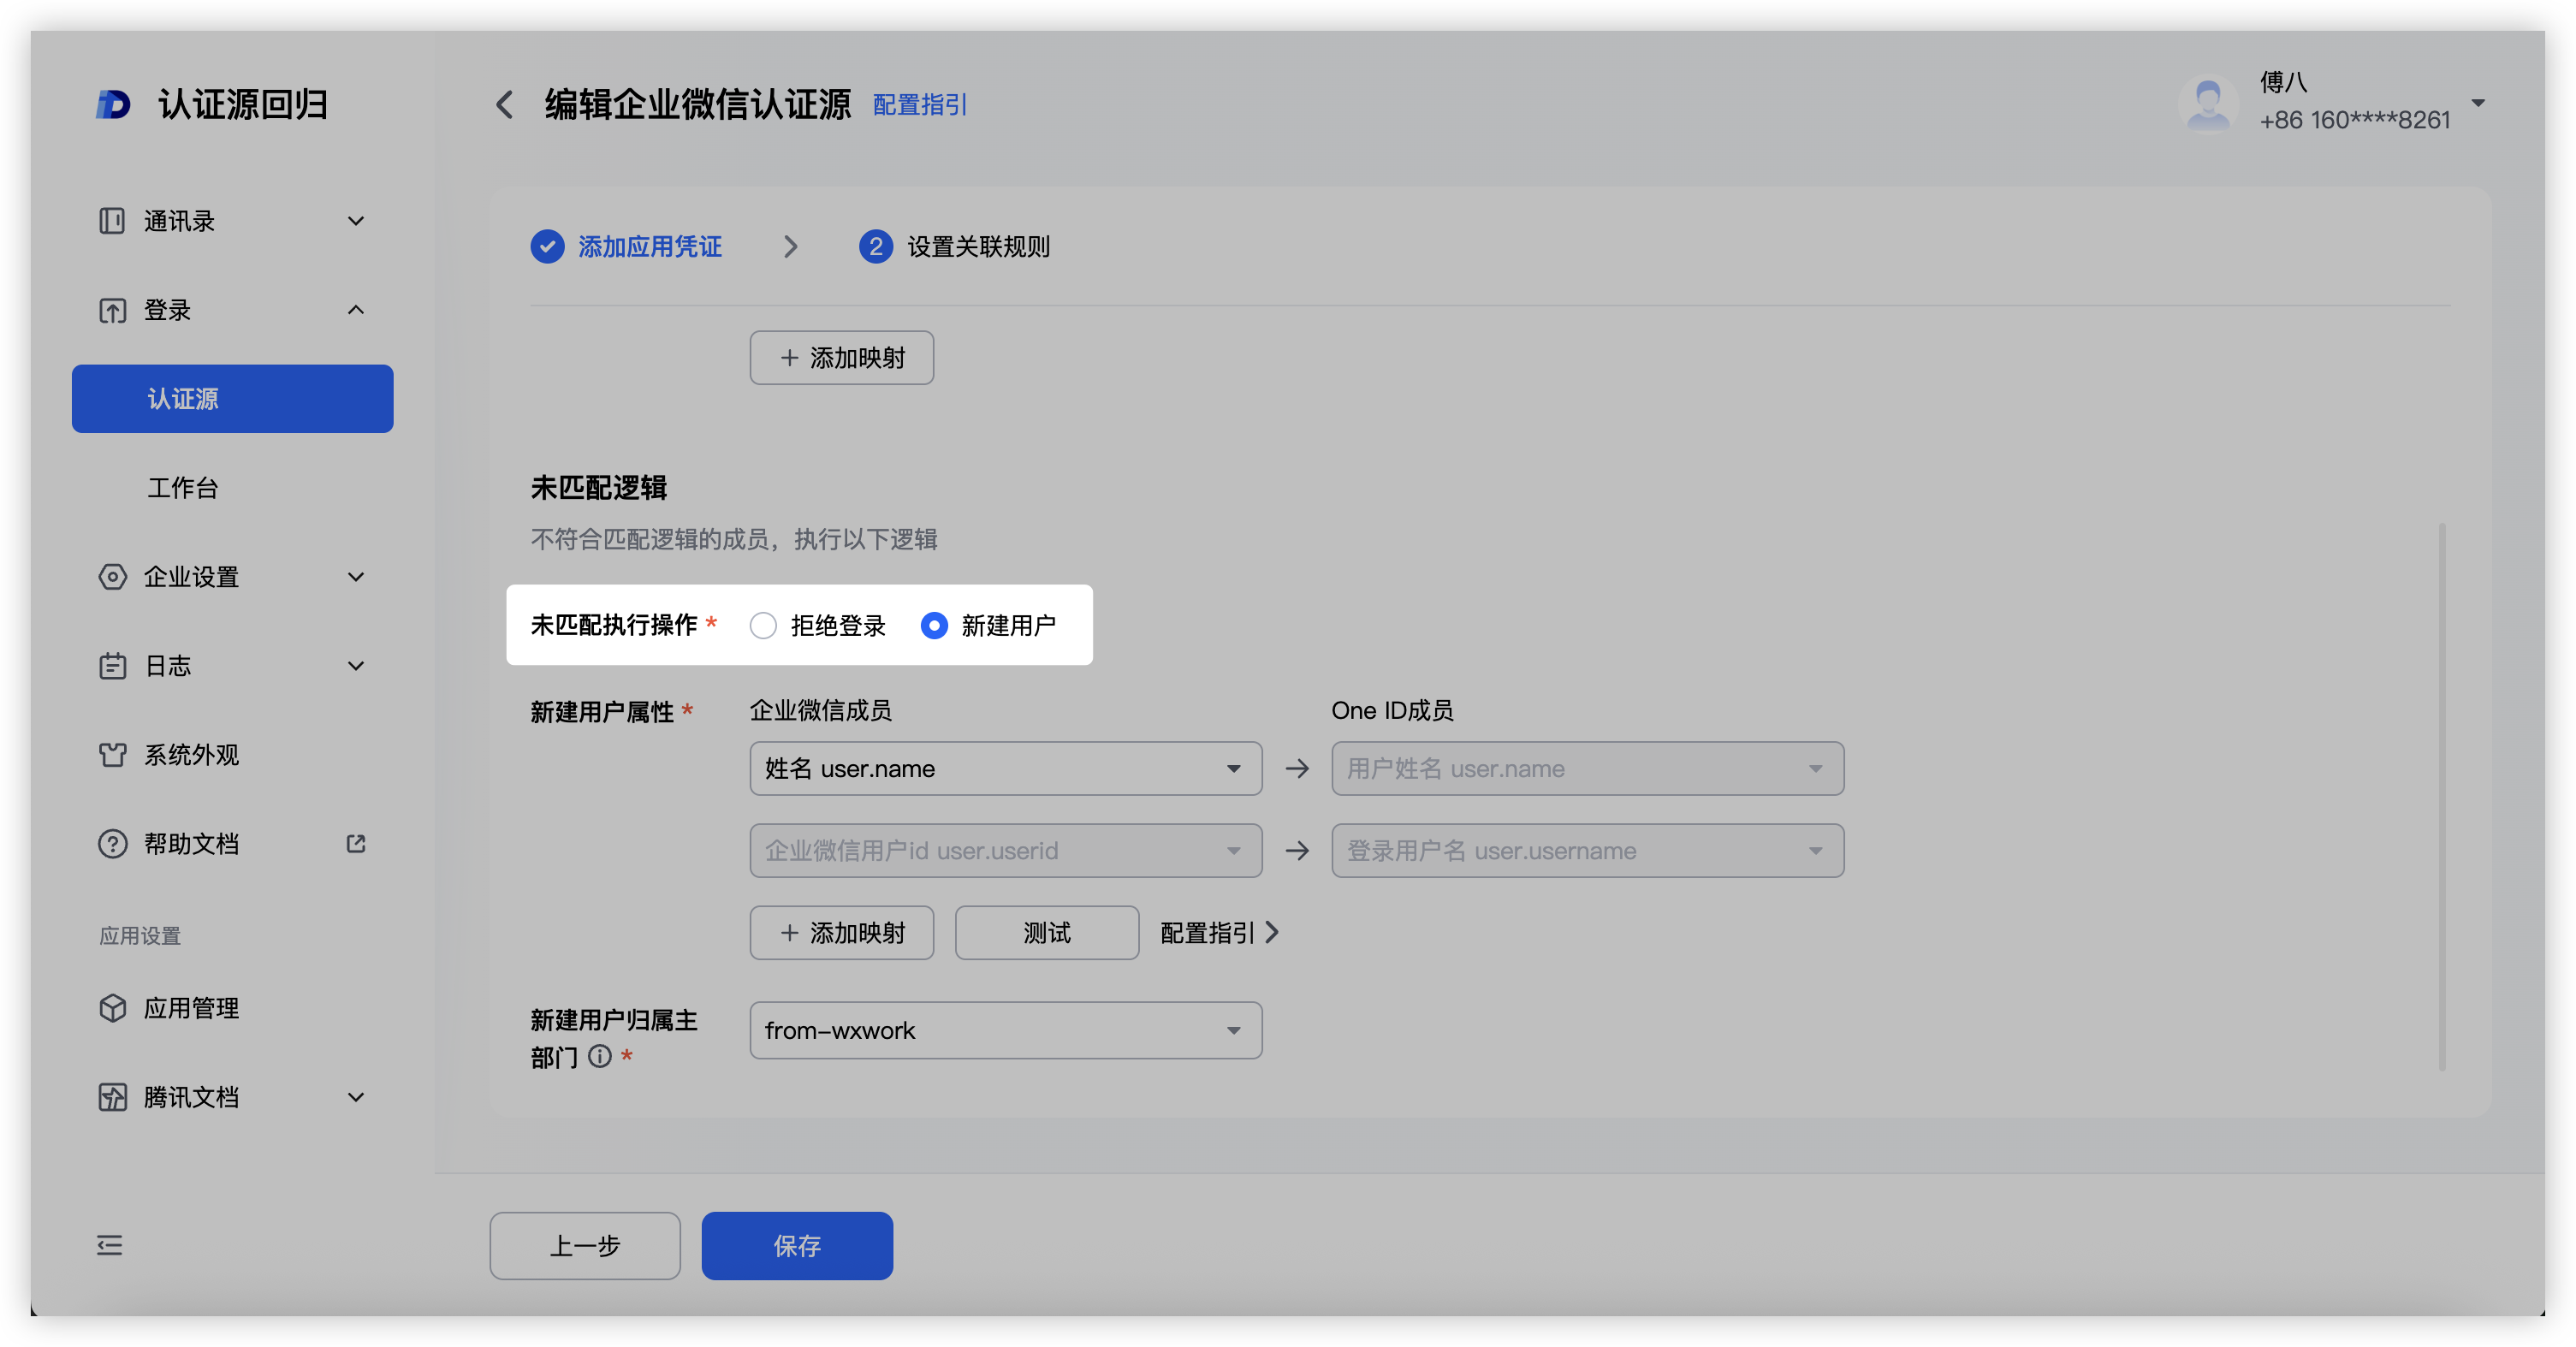Image resolution: width=2576 pixels, height=1347 pixels.
Task: Open the from-wxwork department dropdown
Action: pos(1005,1031)
